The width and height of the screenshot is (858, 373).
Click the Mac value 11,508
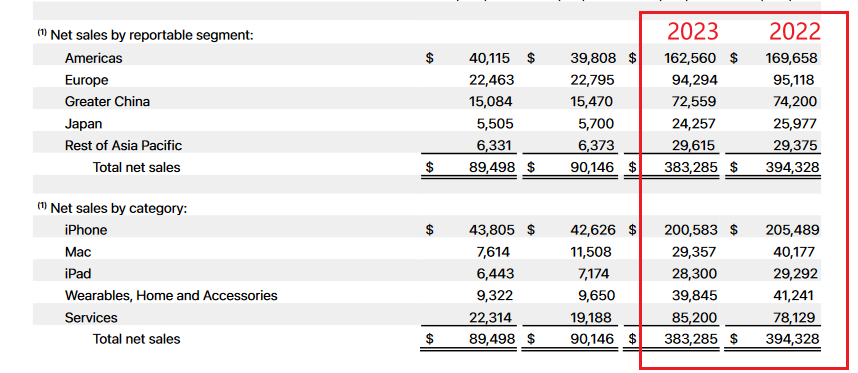[x=592, y=252]
